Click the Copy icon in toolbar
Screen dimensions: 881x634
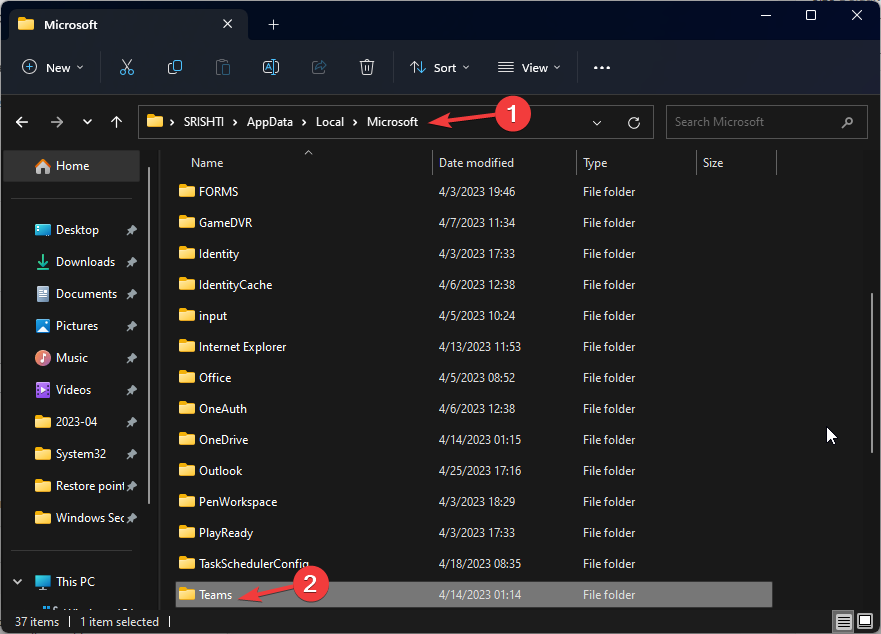pos(175,67)
